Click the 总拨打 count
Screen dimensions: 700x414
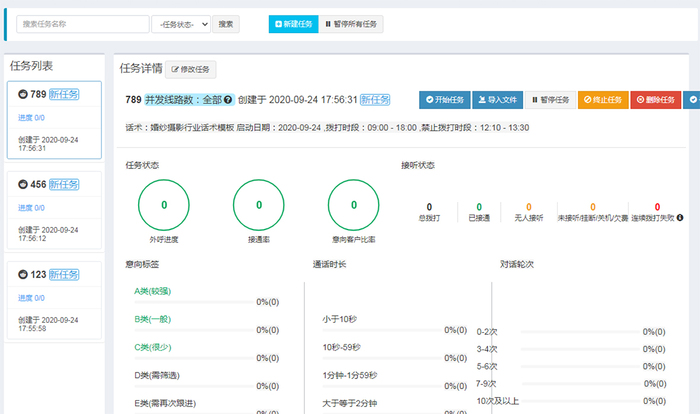click(x=429, y=207)
